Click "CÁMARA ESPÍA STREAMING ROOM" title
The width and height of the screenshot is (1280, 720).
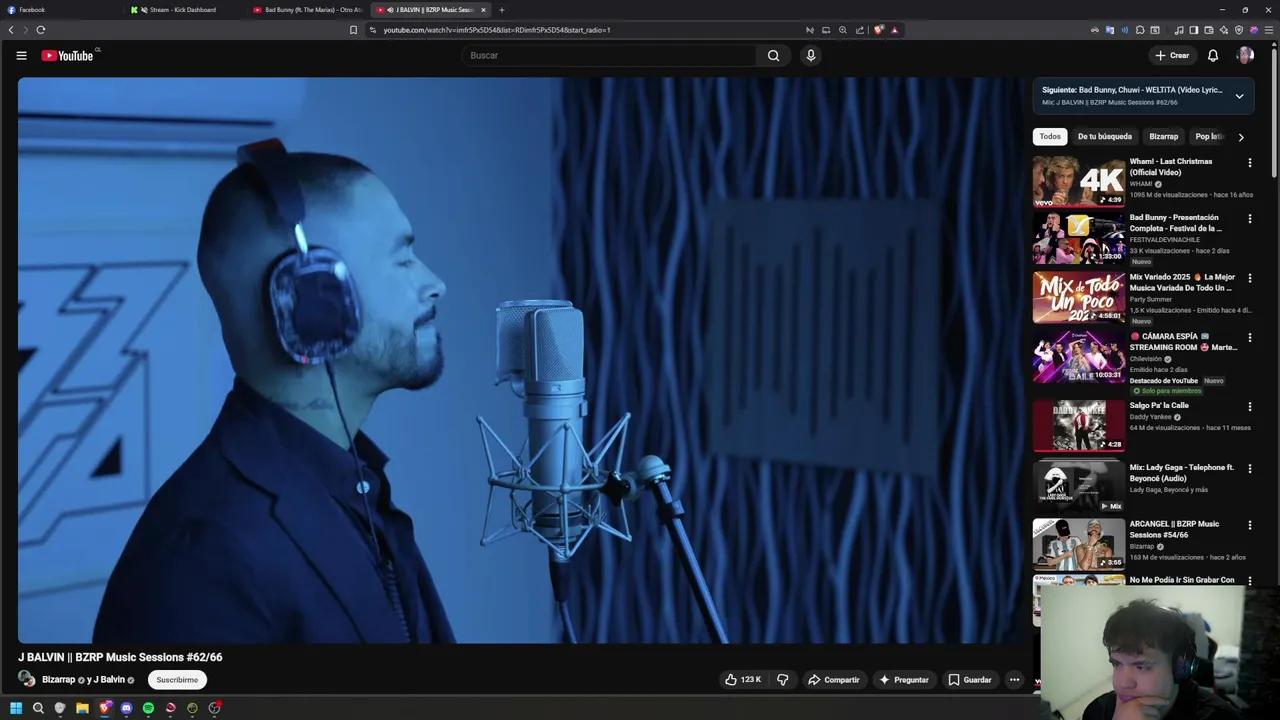[1183, 343]
